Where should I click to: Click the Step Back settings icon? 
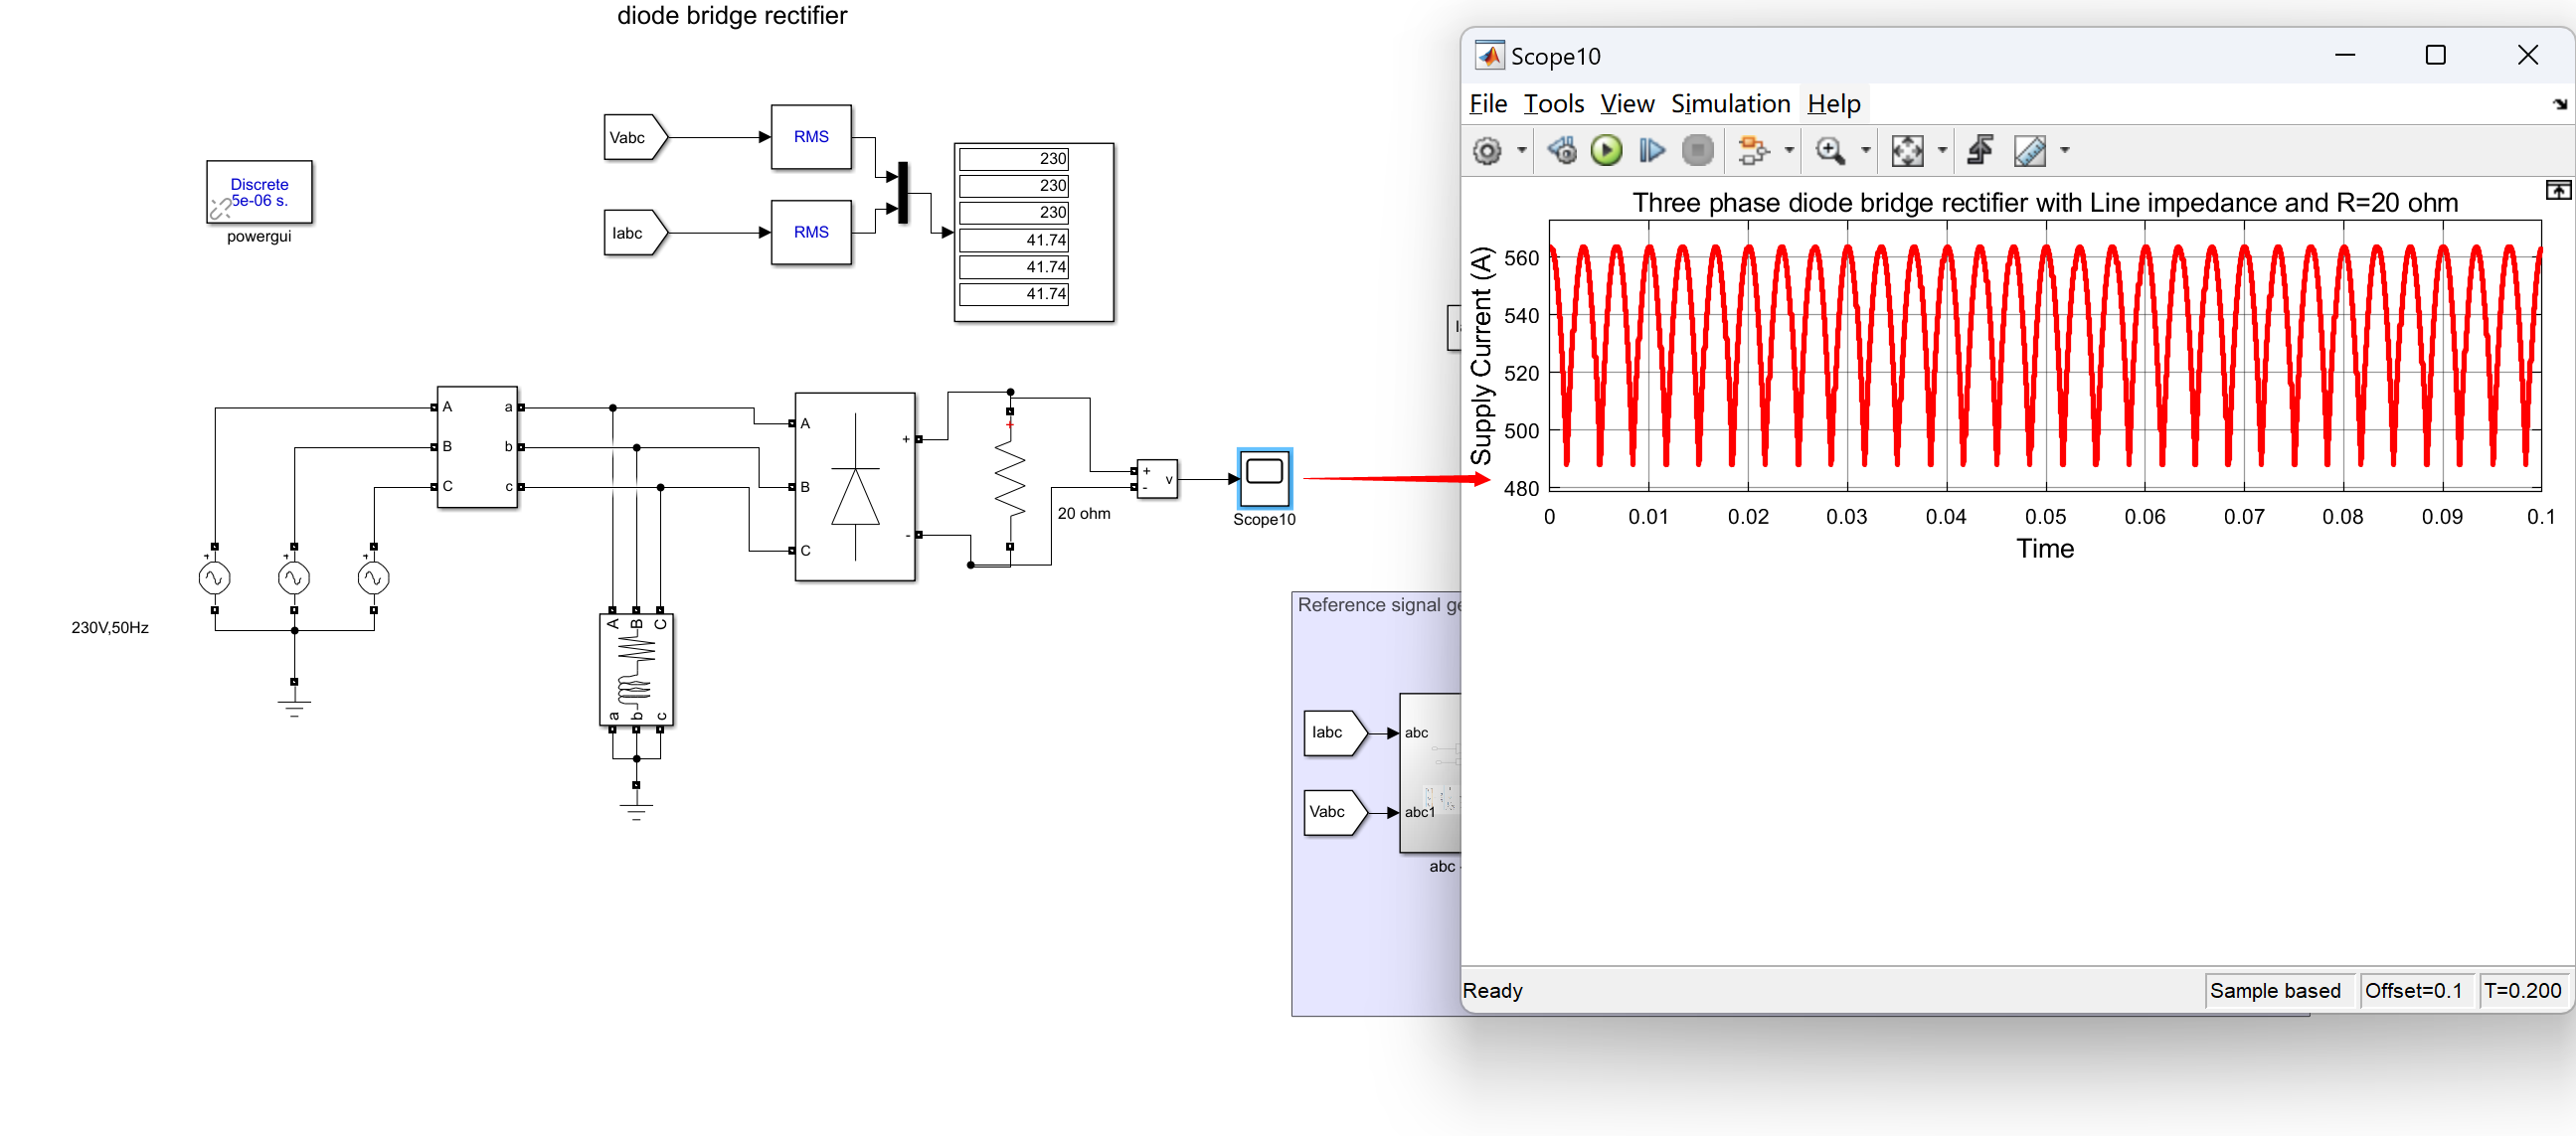pos(1561,151)
